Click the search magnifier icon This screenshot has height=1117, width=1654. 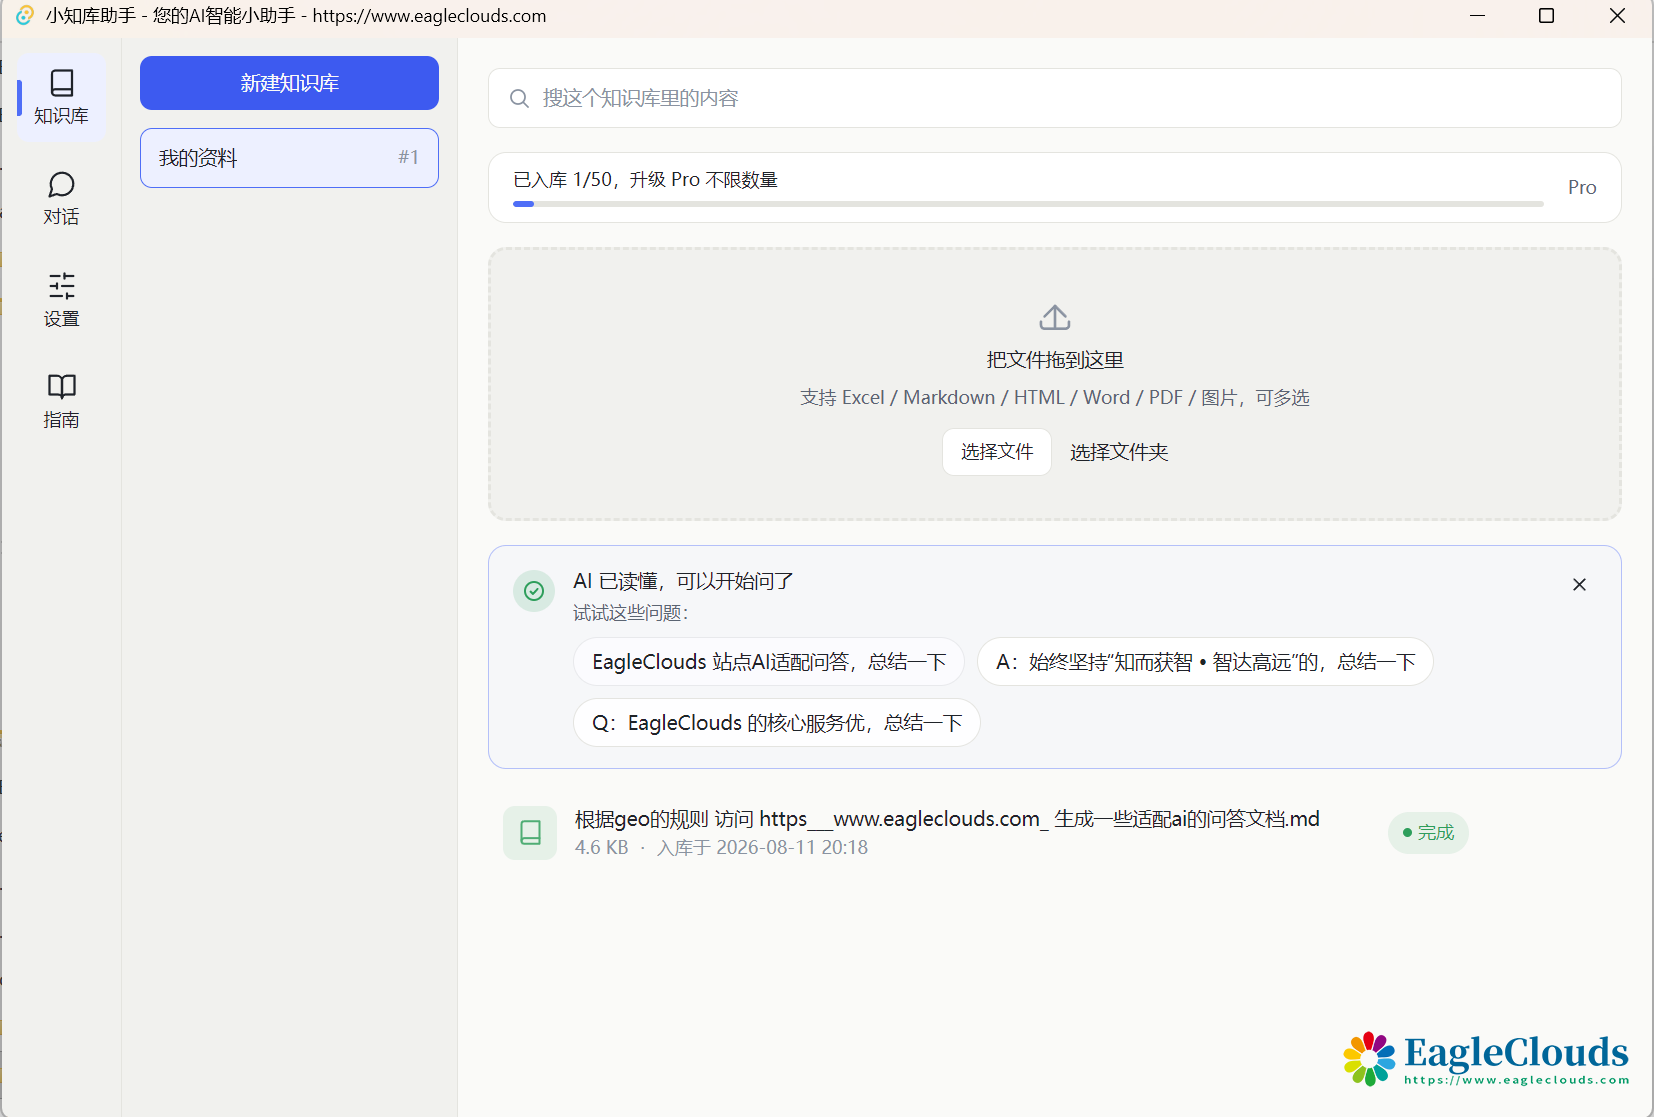coord(519,98)
